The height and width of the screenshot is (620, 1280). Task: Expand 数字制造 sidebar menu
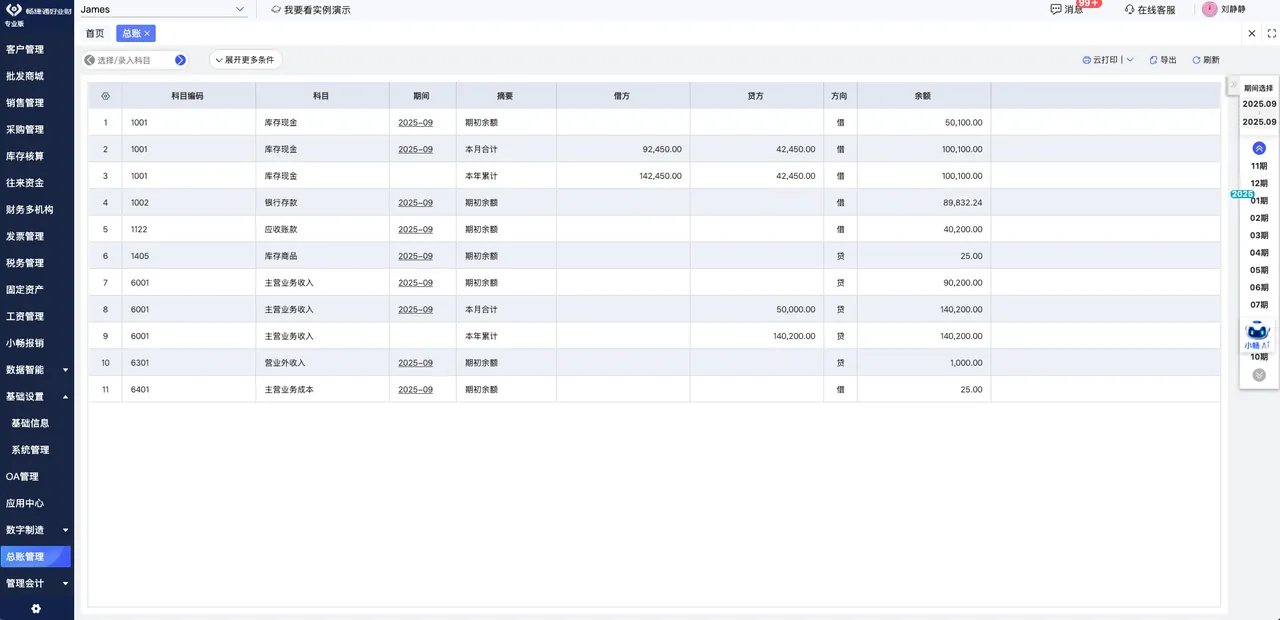(65, 530)
